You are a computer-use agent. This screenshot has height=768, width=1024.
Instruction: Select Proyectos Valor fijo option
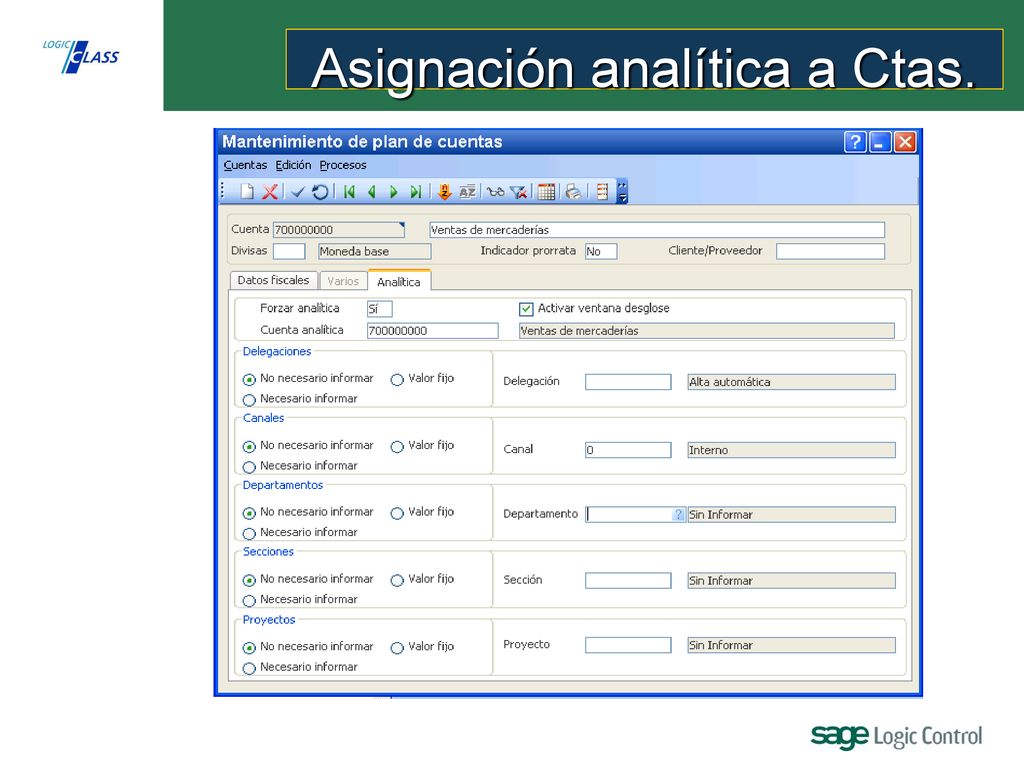[x=397, y=648]
